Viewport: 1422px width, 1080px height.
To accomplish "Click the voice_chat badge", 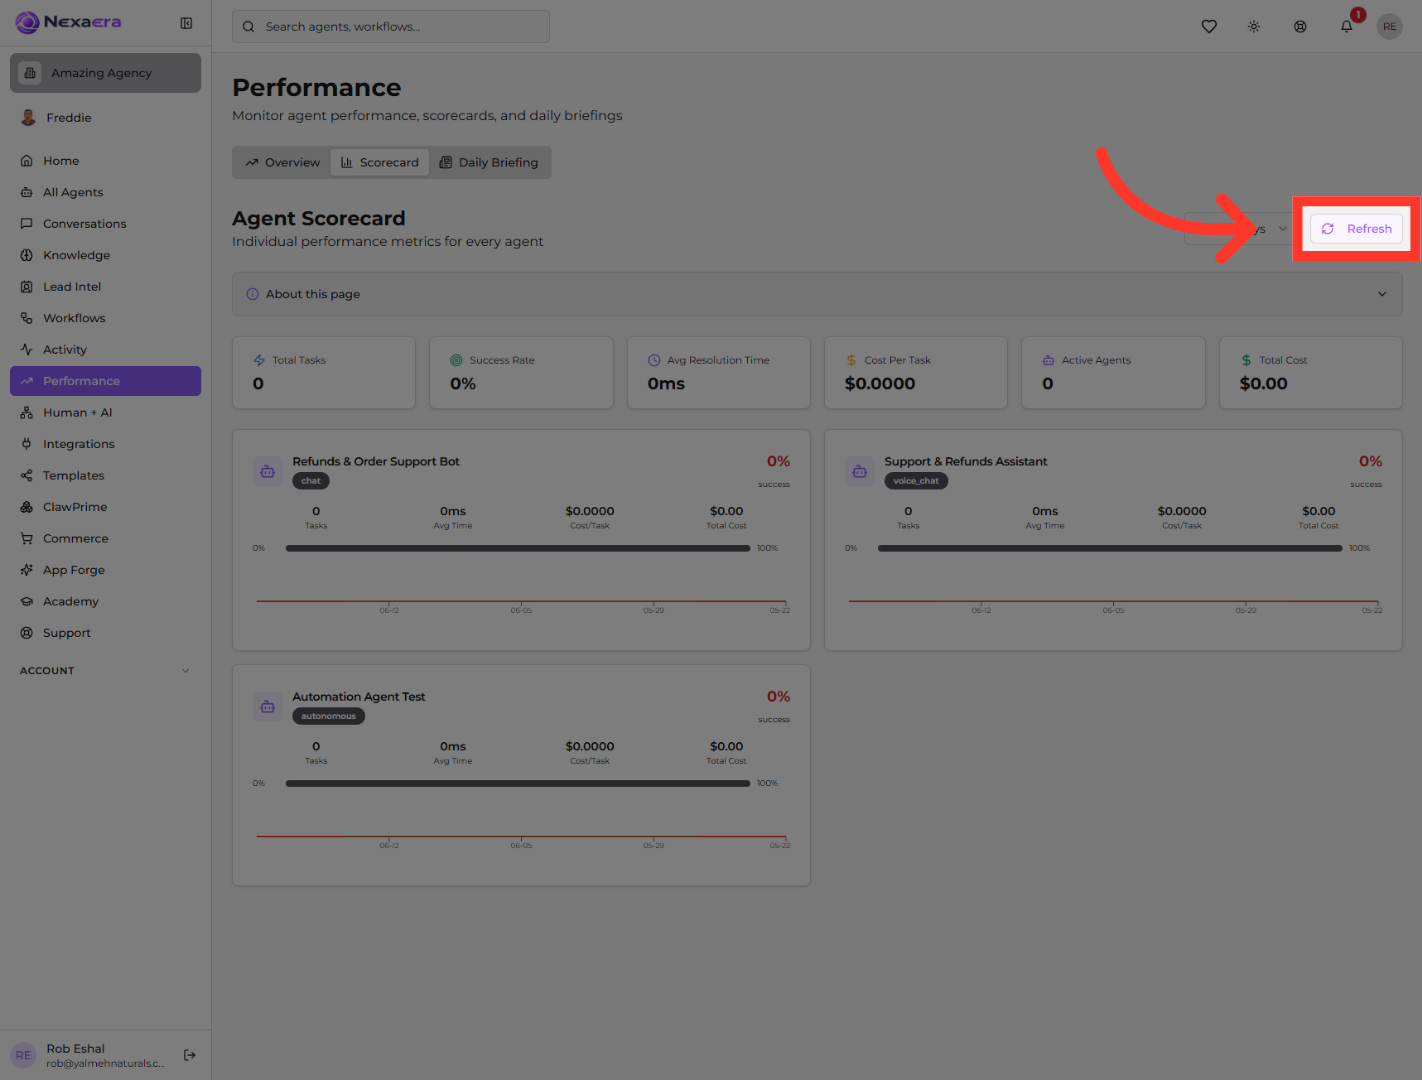I will click(x=916, y=481).
